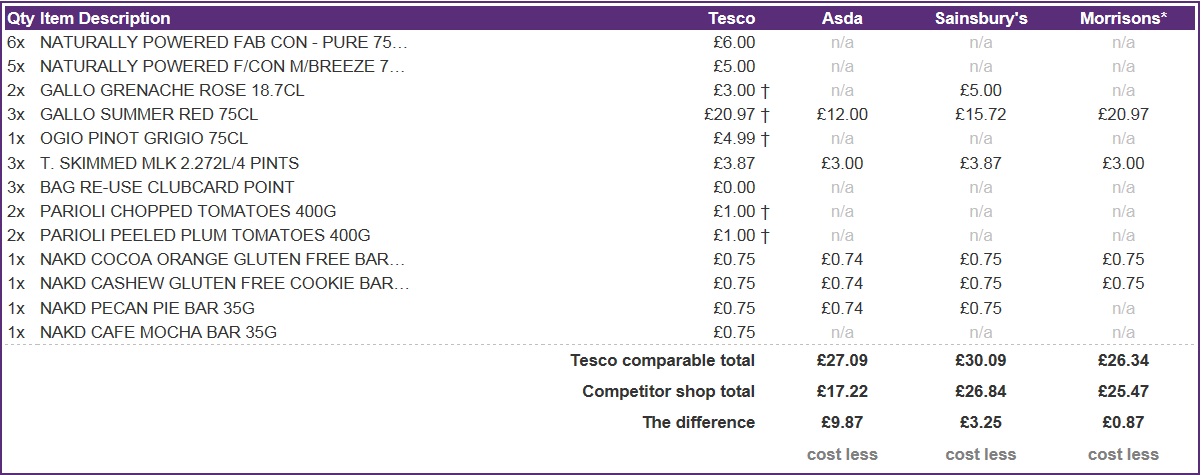1203x475 pixels.
Task: Click the T. SKIMMED MLK 4 PINTS item
Action: pos(169,163)
